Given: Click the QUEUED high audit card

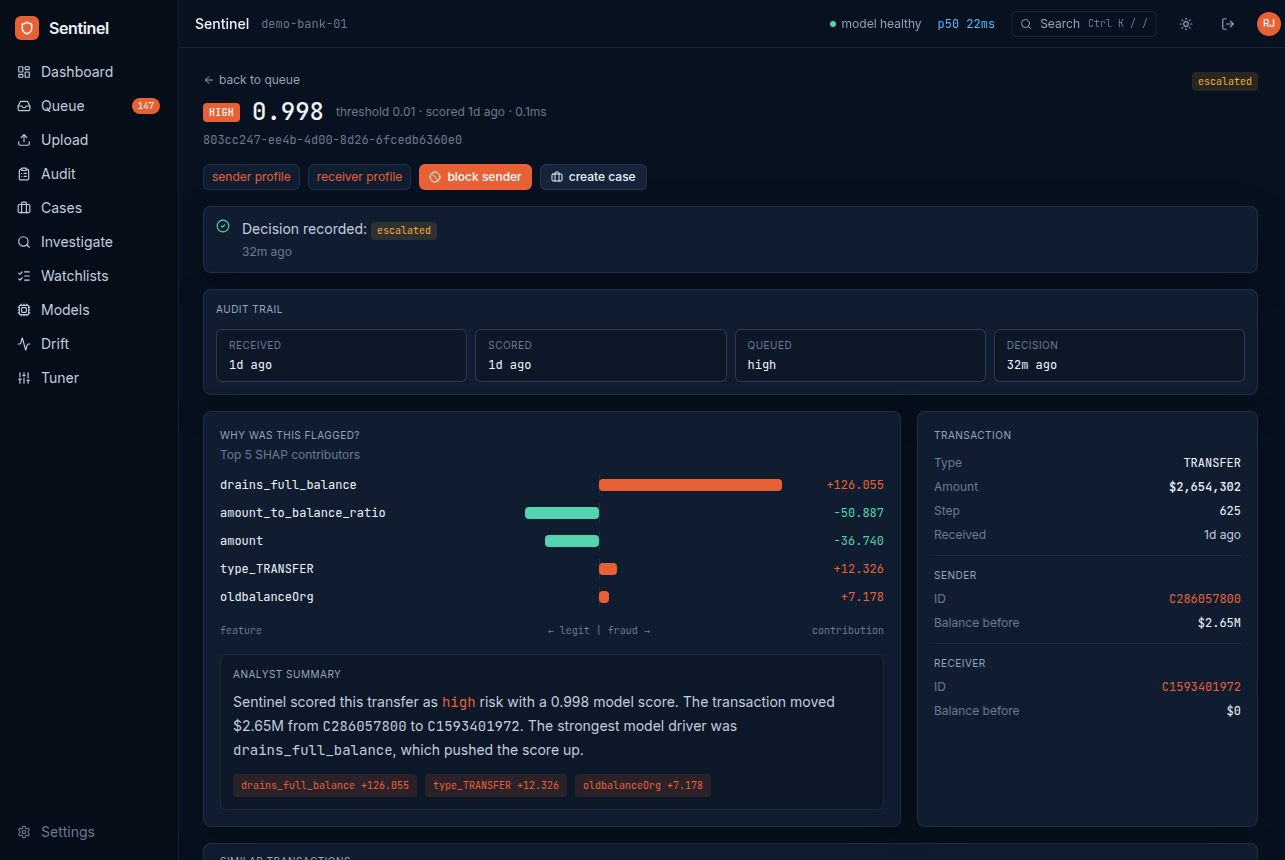Looking at the screenshot, I should (x=860, y=355).
